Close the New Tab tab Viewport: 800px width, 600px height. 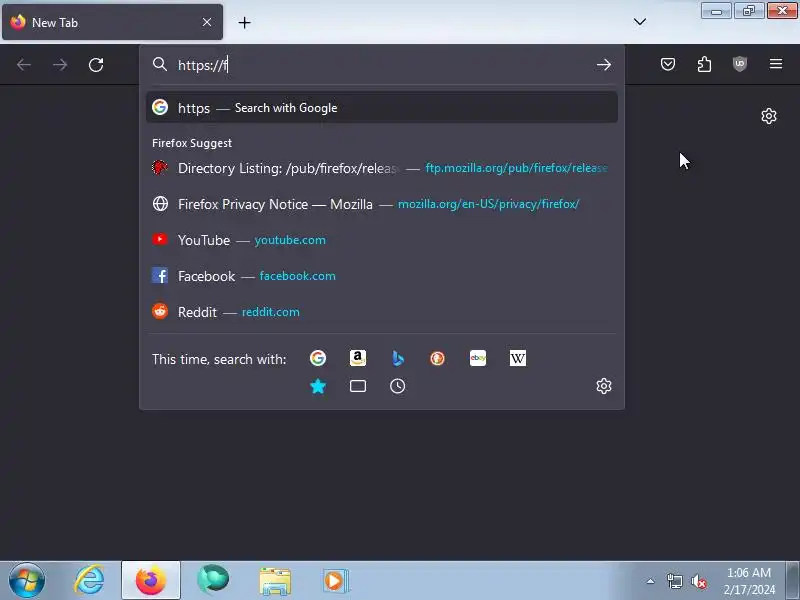[207, 22]
